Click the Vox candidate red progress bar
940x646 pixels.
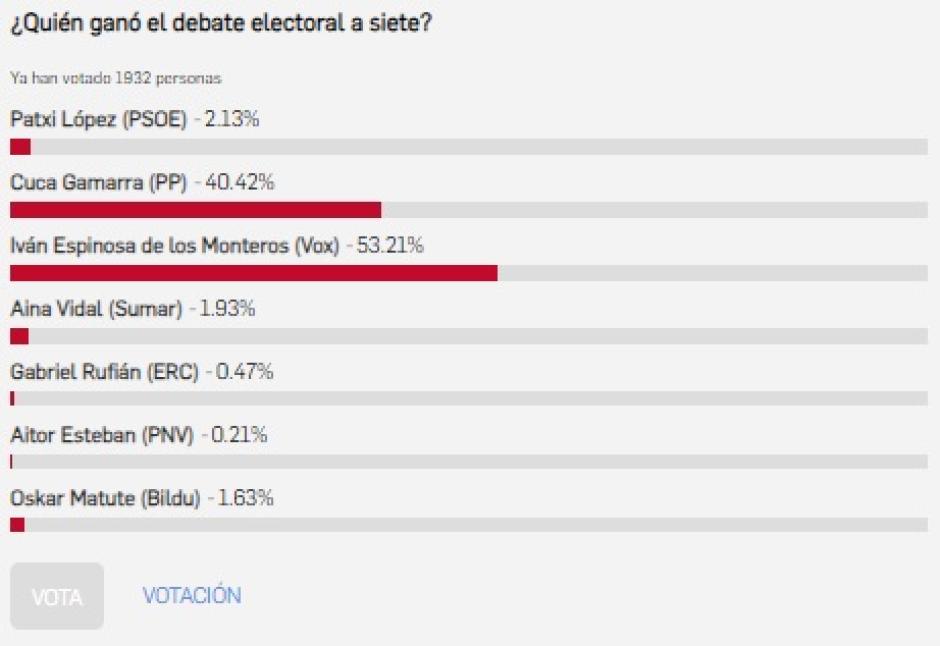[x=254, y=273]
